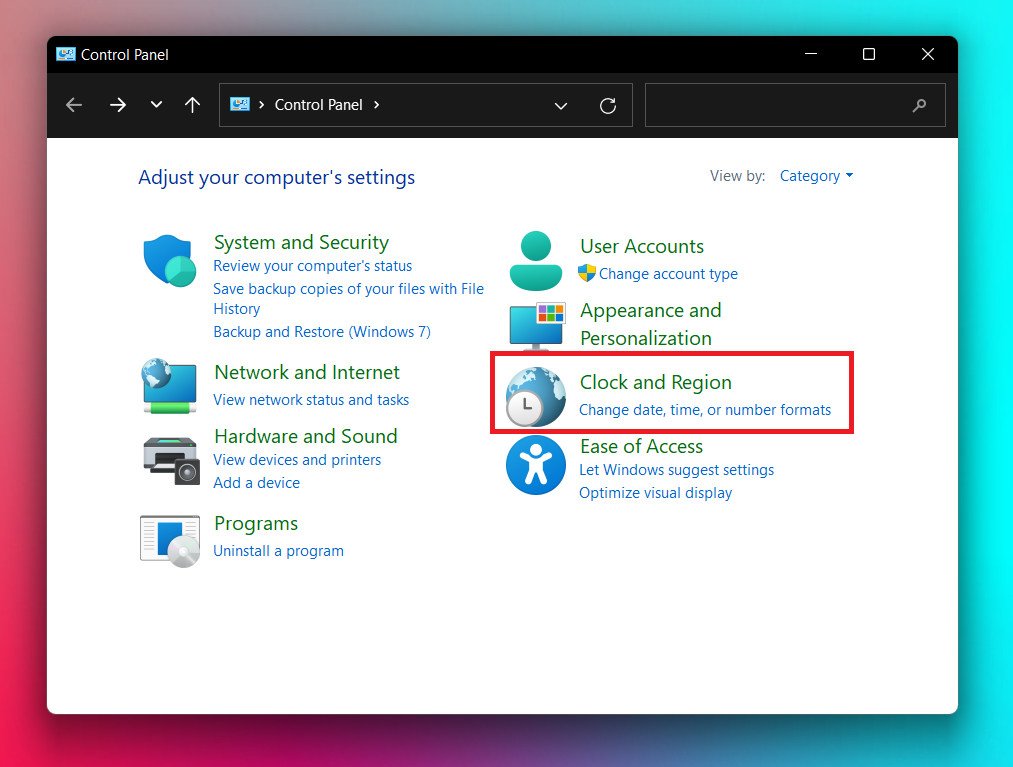This screenshot has height=767, width=1013.
Task: Click Change date, time, or number formats
Action: tap(705, 410)
